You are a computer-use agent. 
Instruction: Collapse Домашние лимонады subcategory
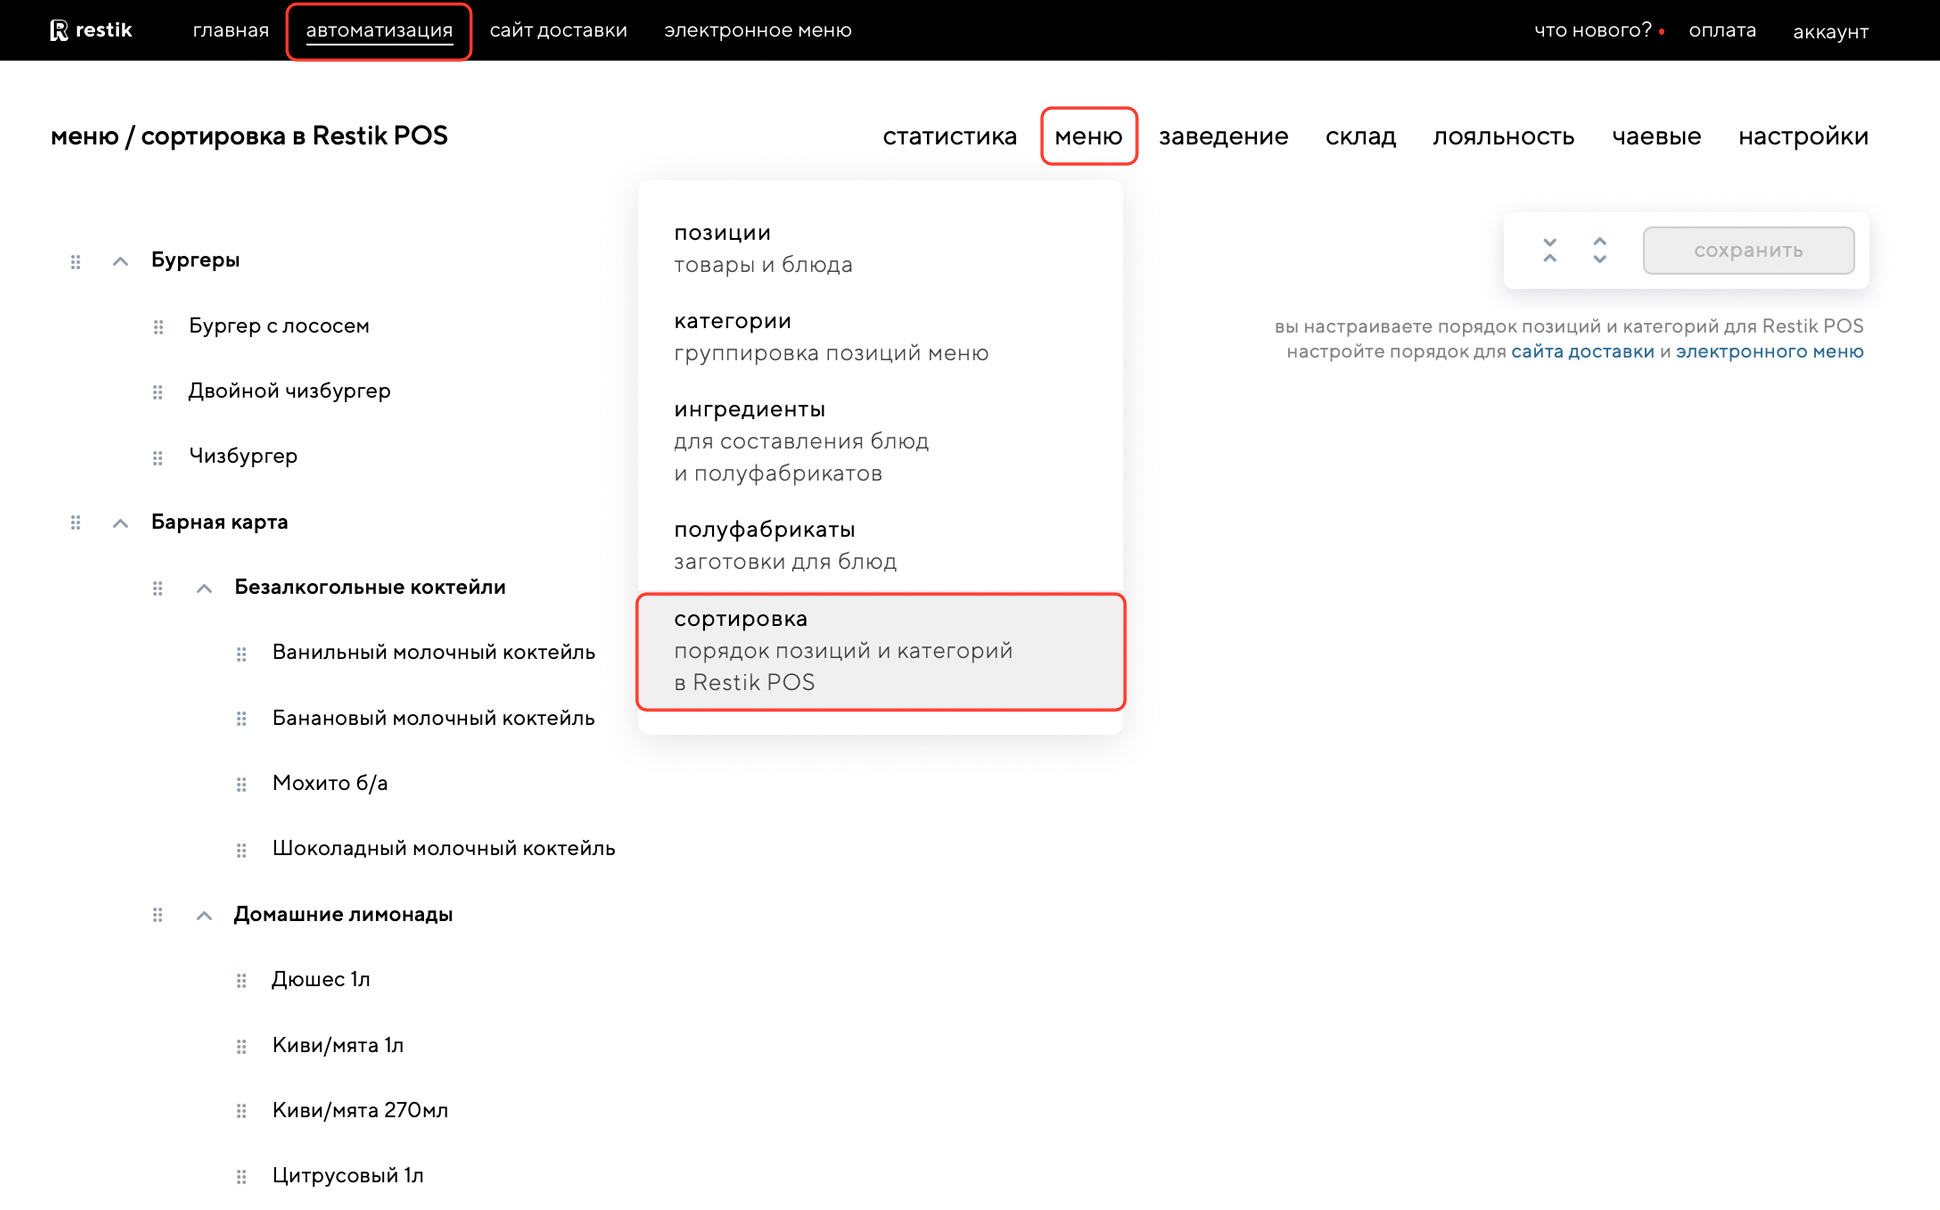204,915
